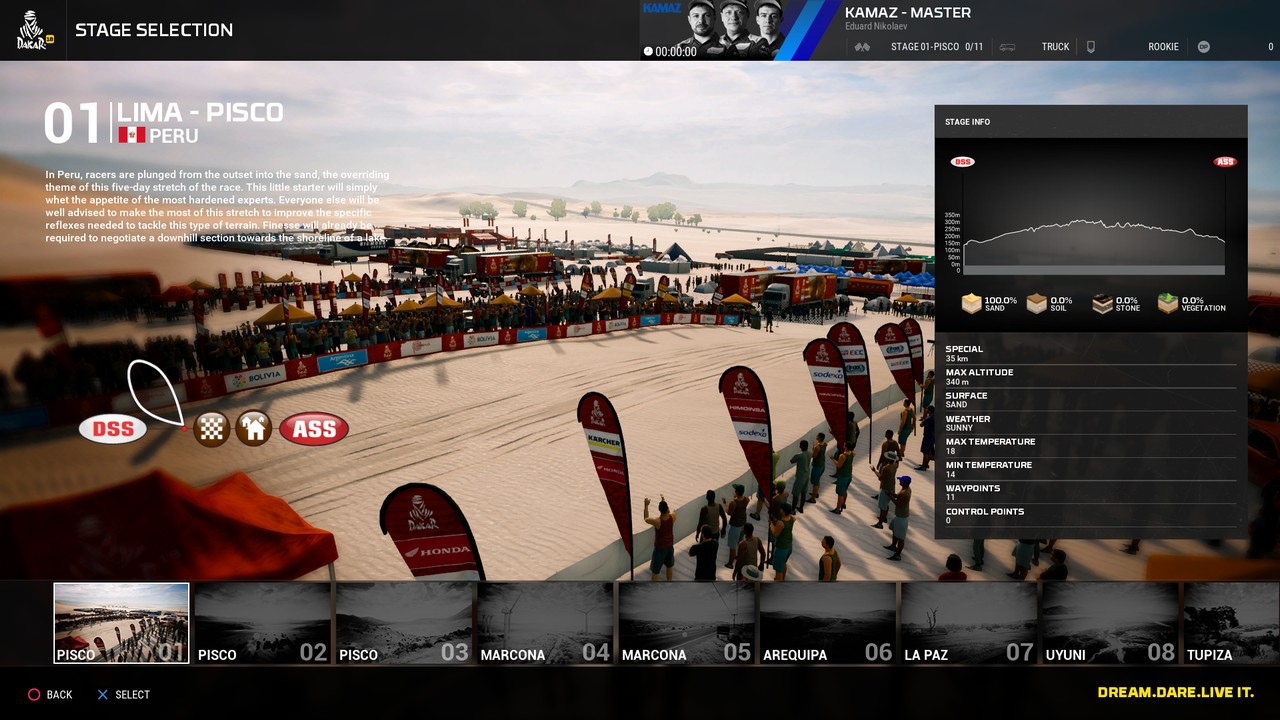The image size is (1280, 720).
Task: Click the checkered finish flag route icon
Action: [211, 429]
